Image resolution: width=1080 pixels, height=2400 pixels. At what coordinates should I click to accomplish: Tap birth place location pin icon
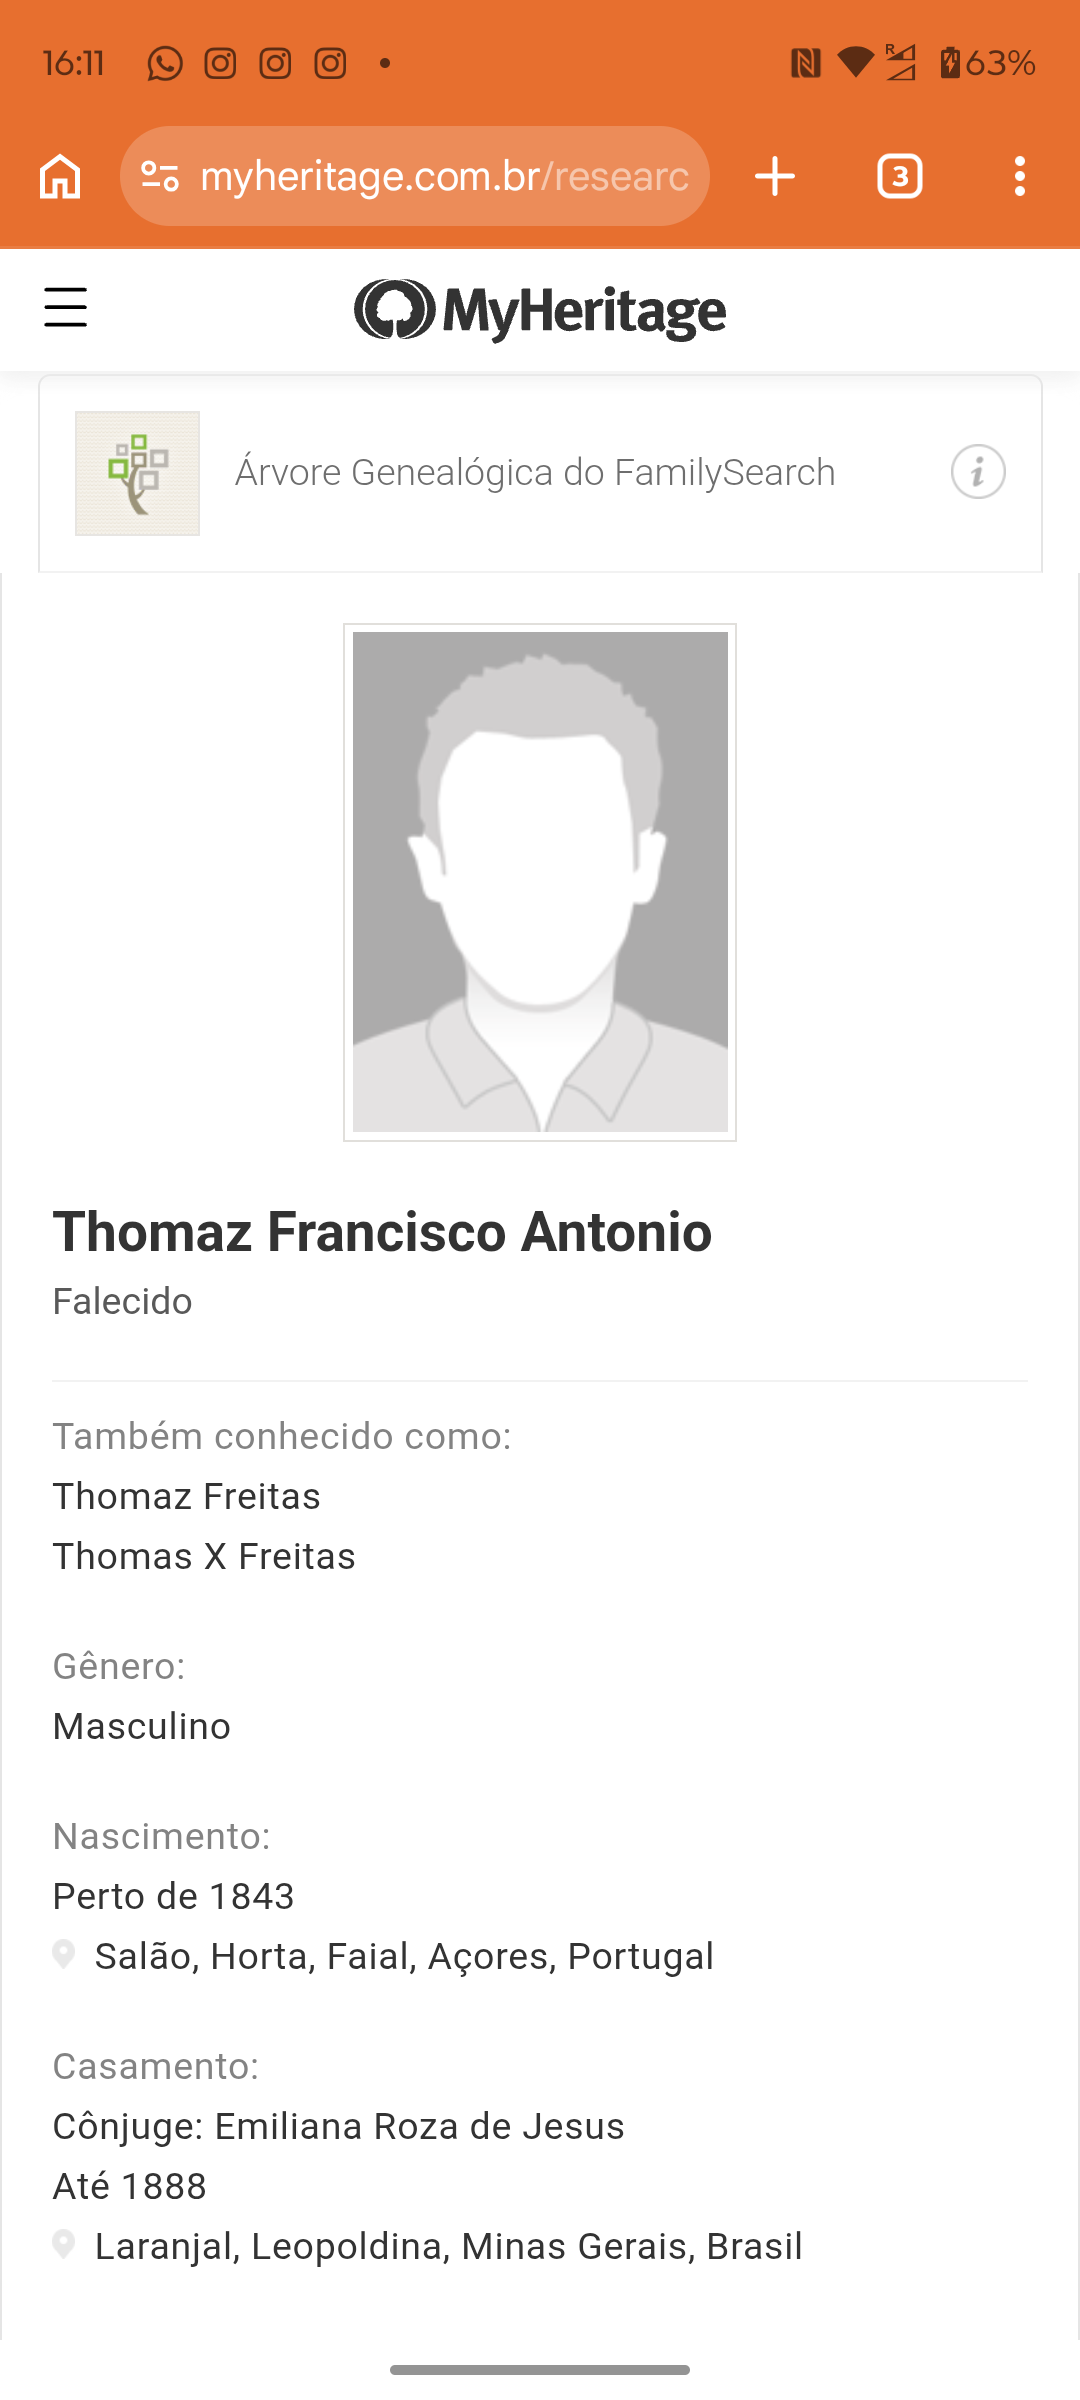click(64, 1954)
